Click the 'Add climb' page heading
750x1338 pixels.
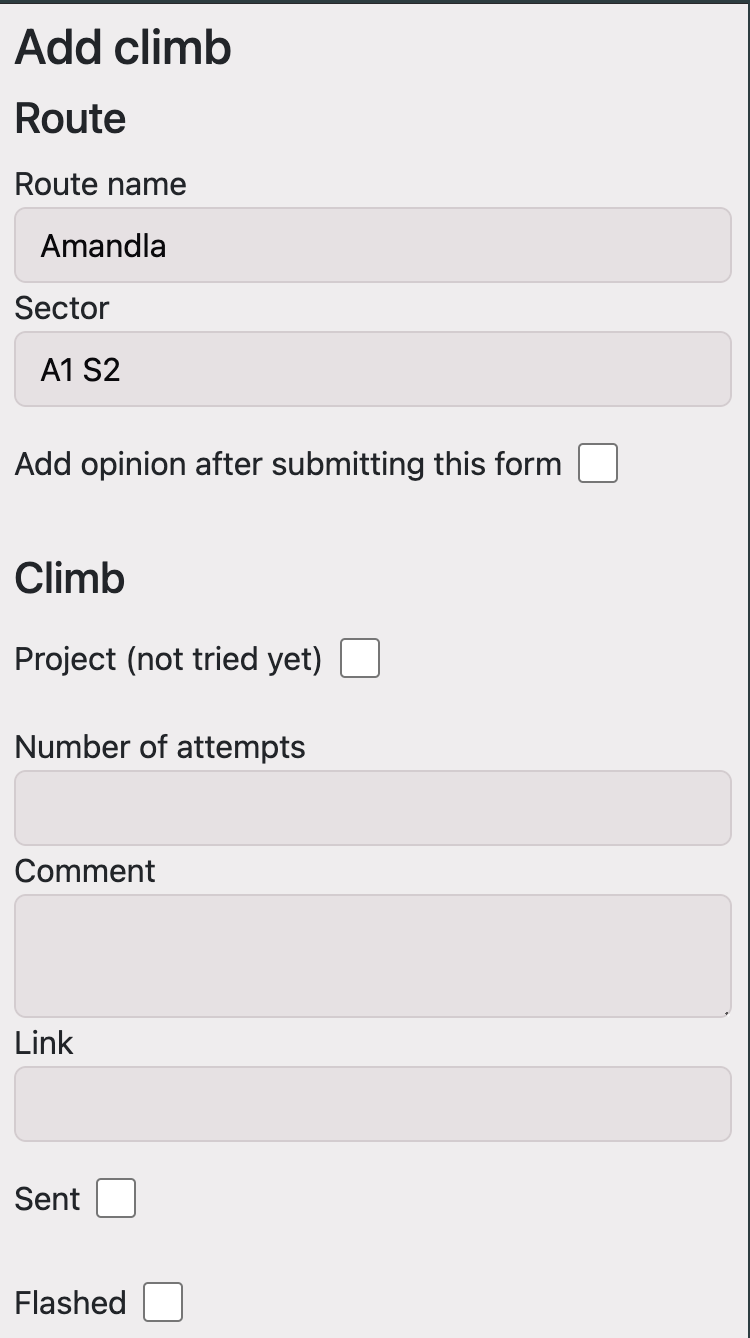click(x=122, y=47)
